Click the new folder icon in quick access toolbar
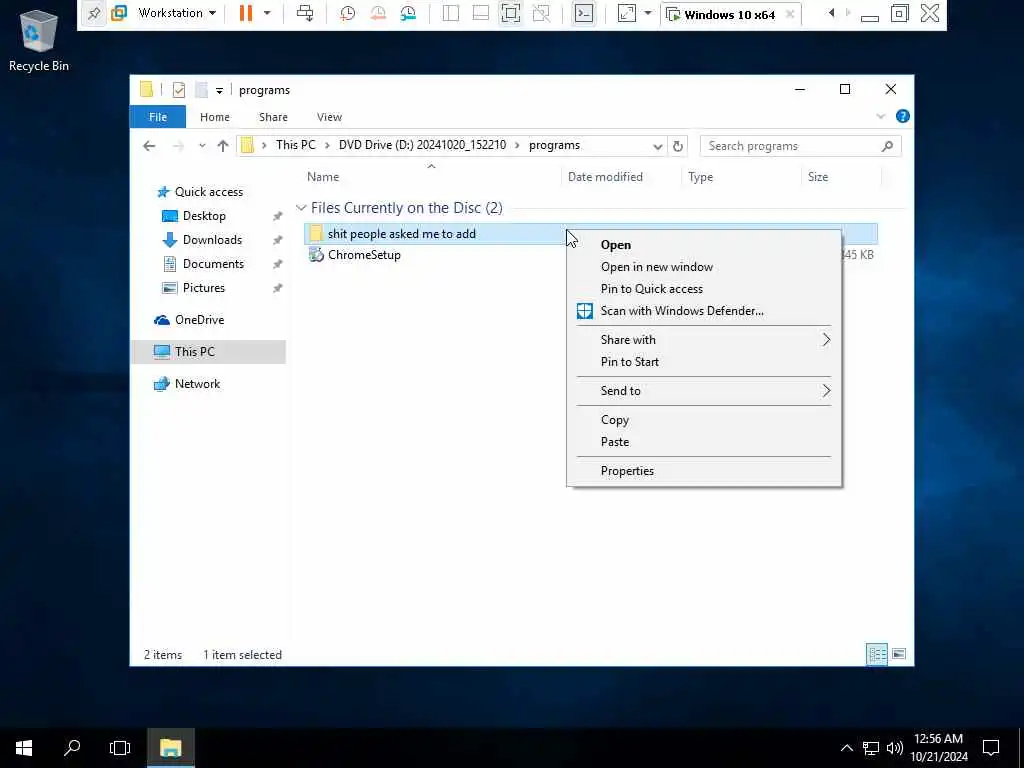 [201, 90]
